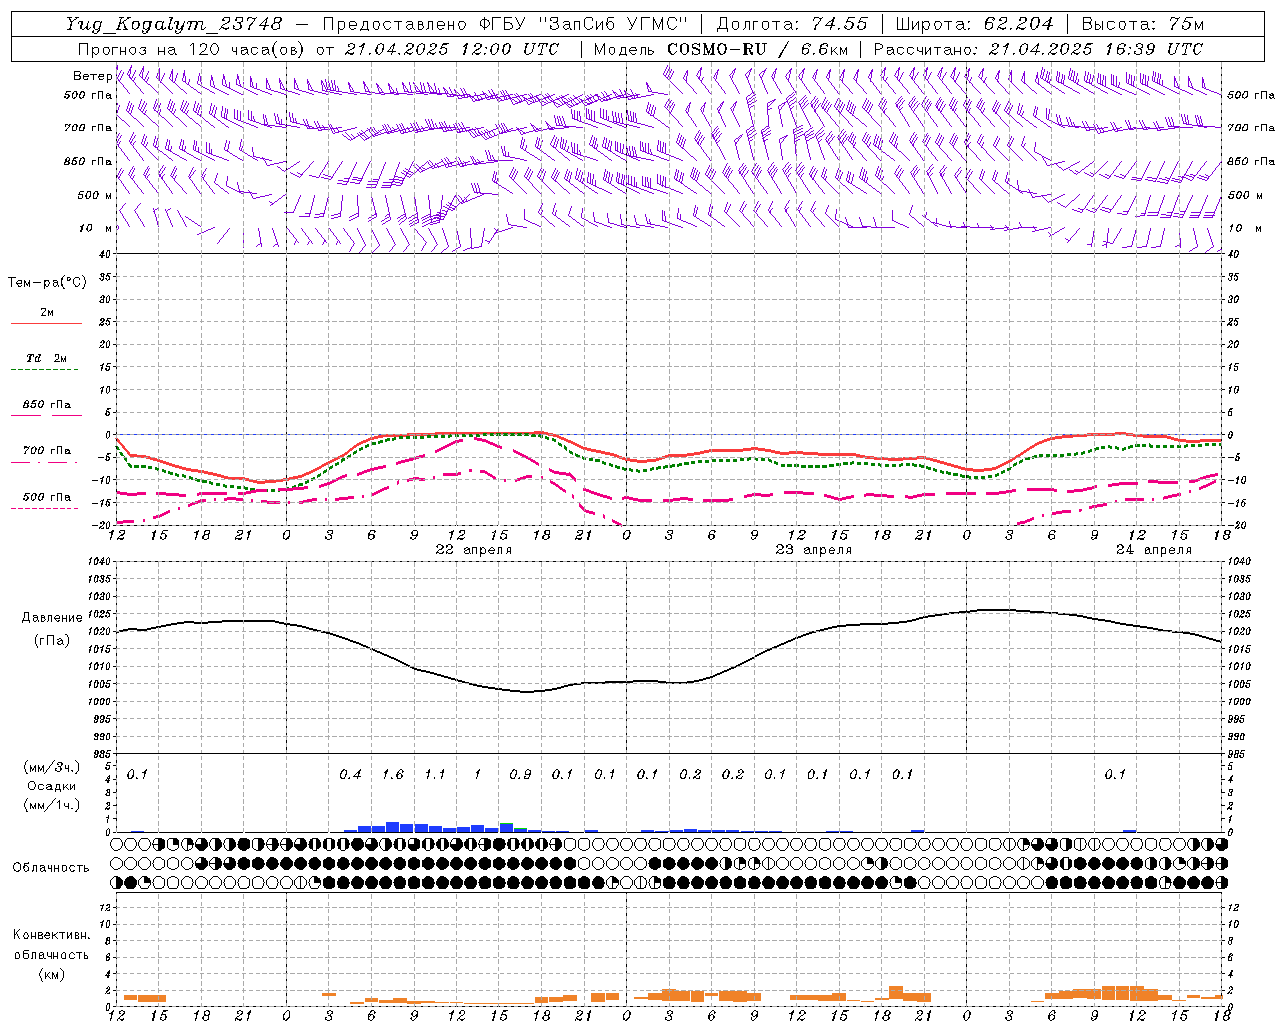Click the Ветер wind panel label

click(92, 76)
